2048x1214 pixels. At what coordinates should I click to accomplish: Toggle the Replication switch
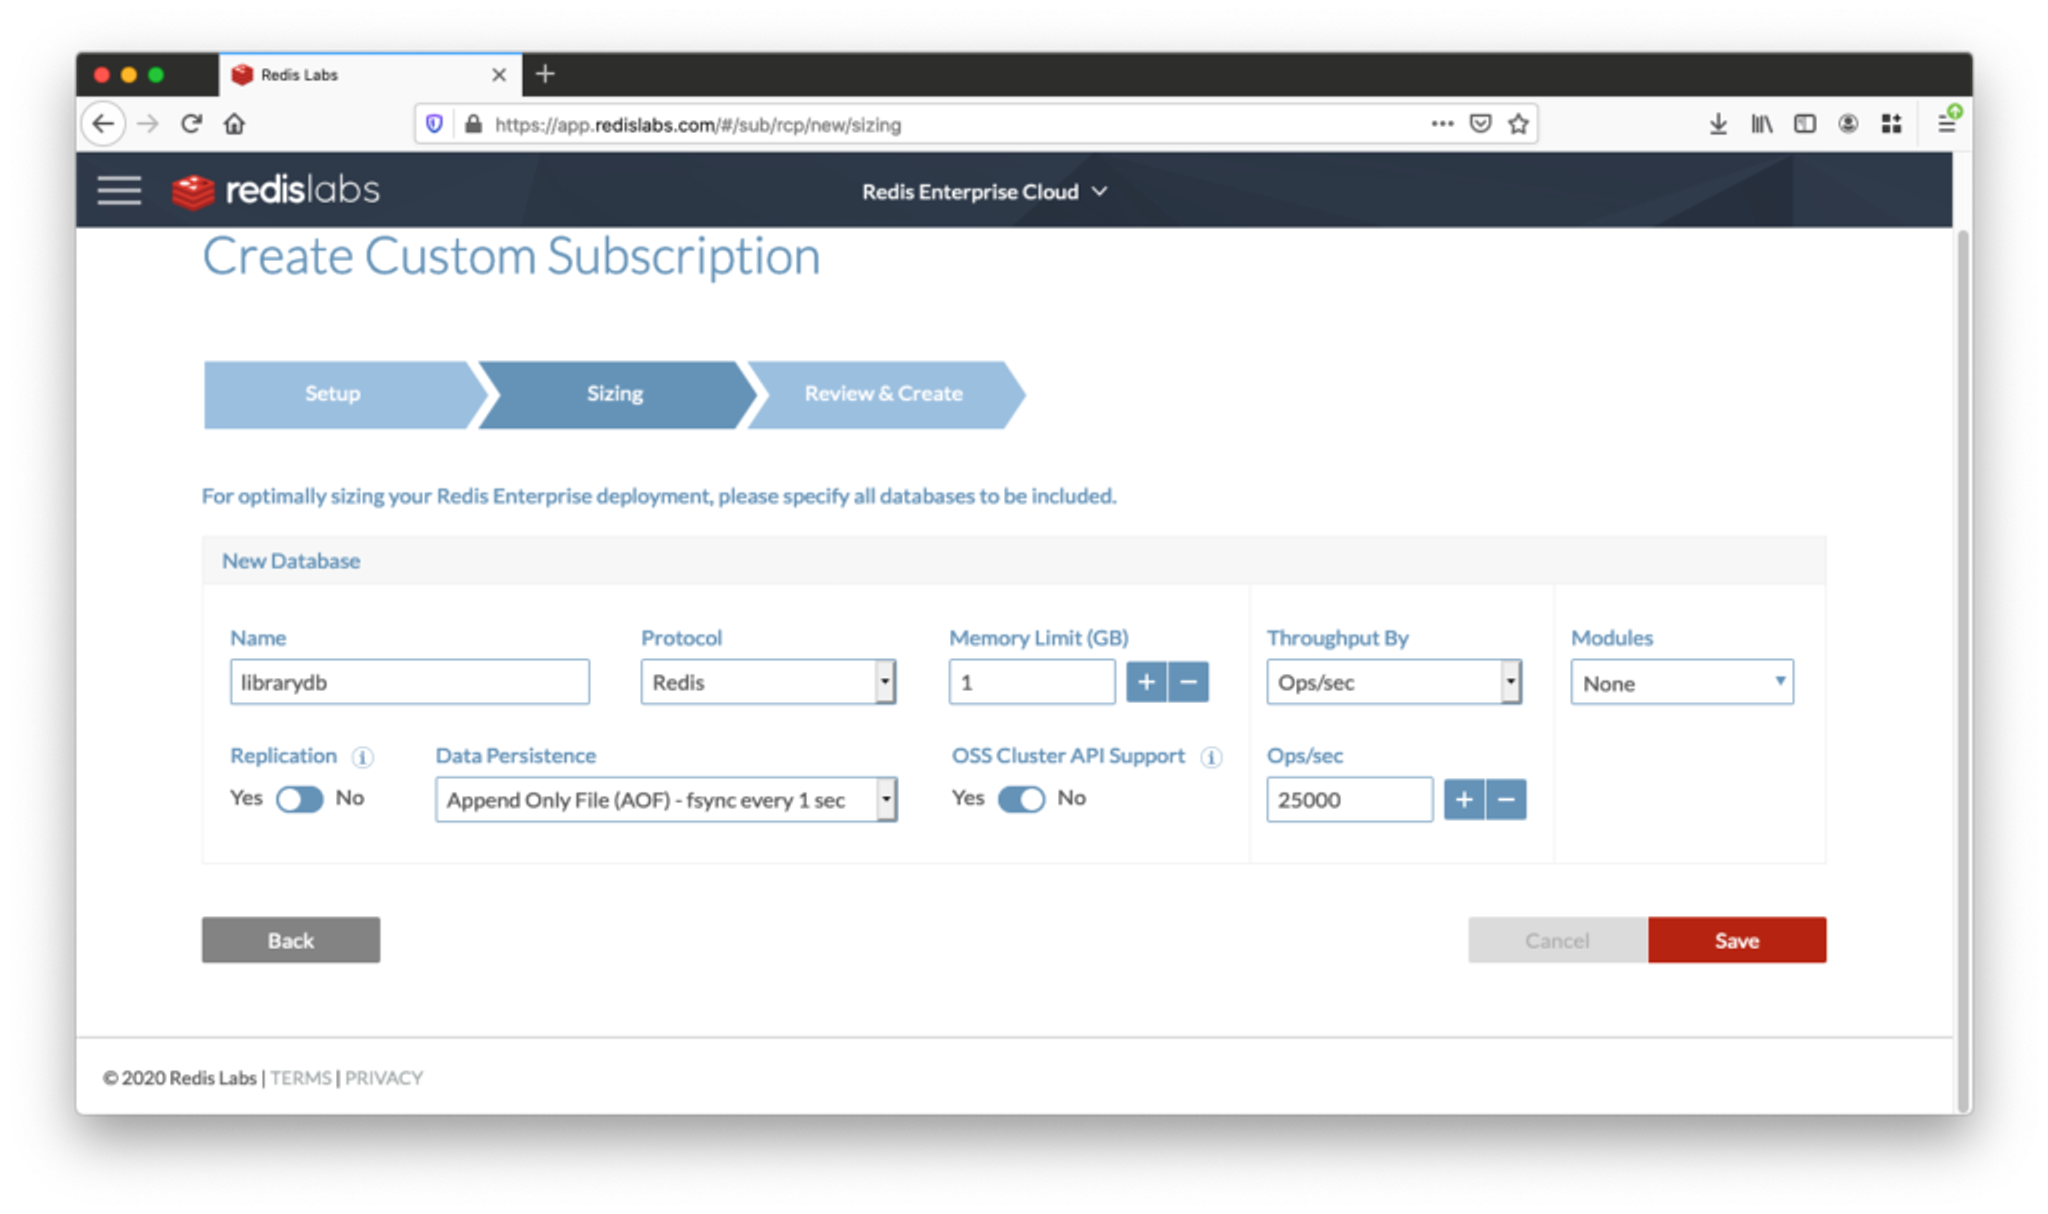[x=300, y=799]
